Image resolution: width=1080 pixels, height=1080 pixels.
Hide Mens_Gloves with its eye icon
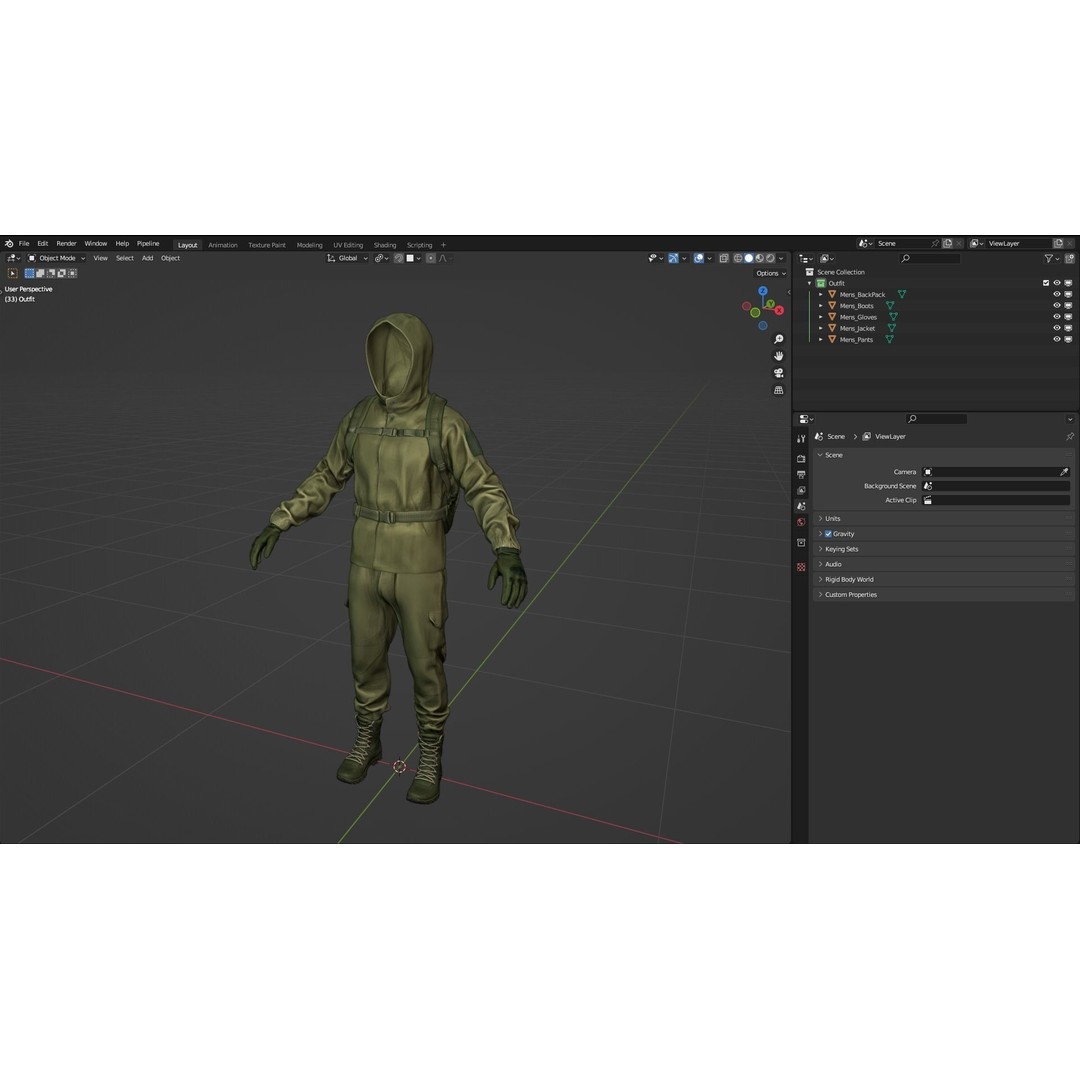pos(1057,317)
